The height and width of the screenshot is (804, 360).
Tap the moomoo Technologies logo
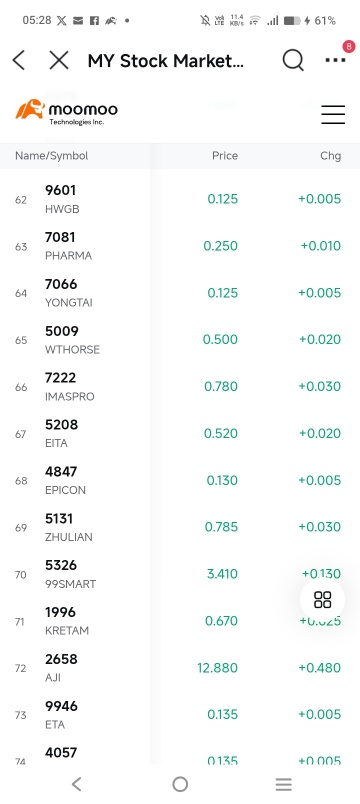point(67,112)
